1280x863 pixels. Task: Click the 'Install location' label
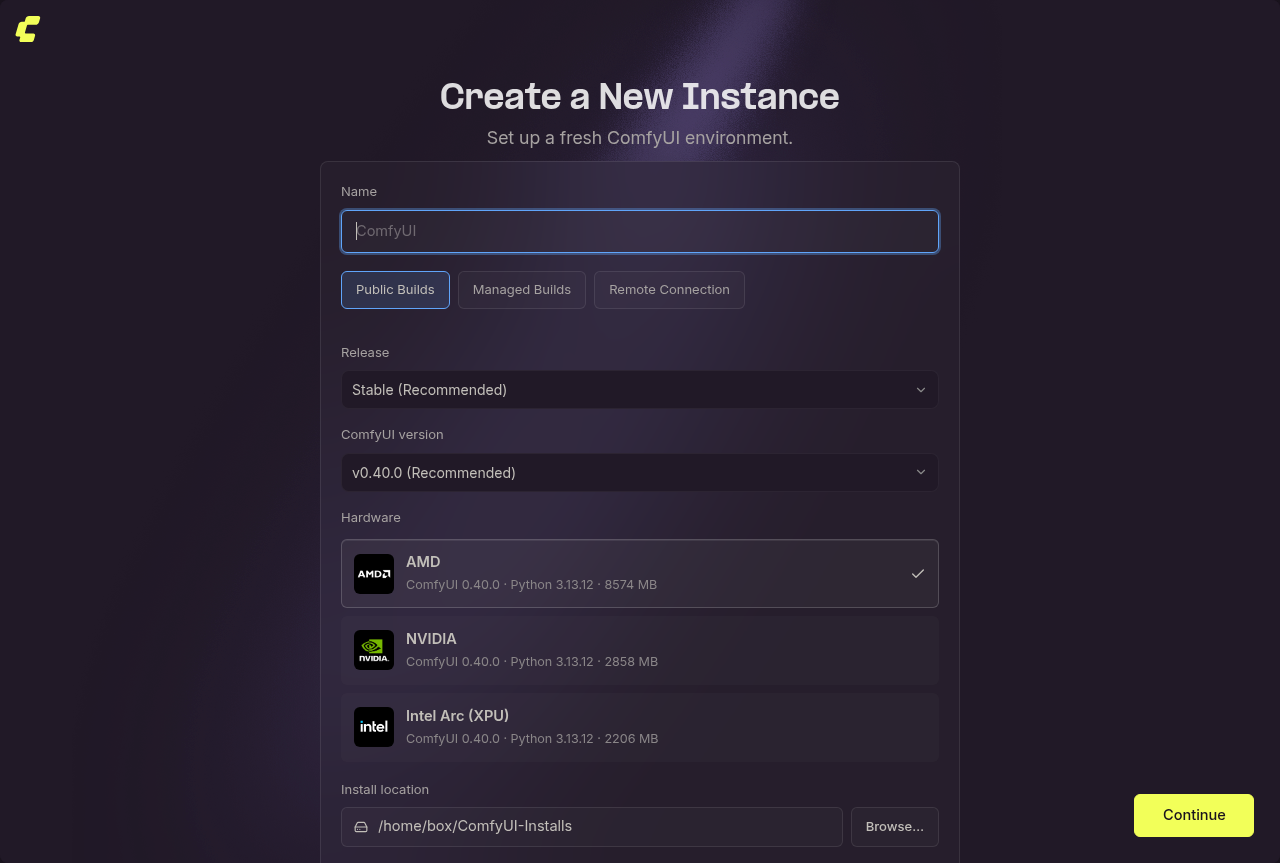coord(385,789)
